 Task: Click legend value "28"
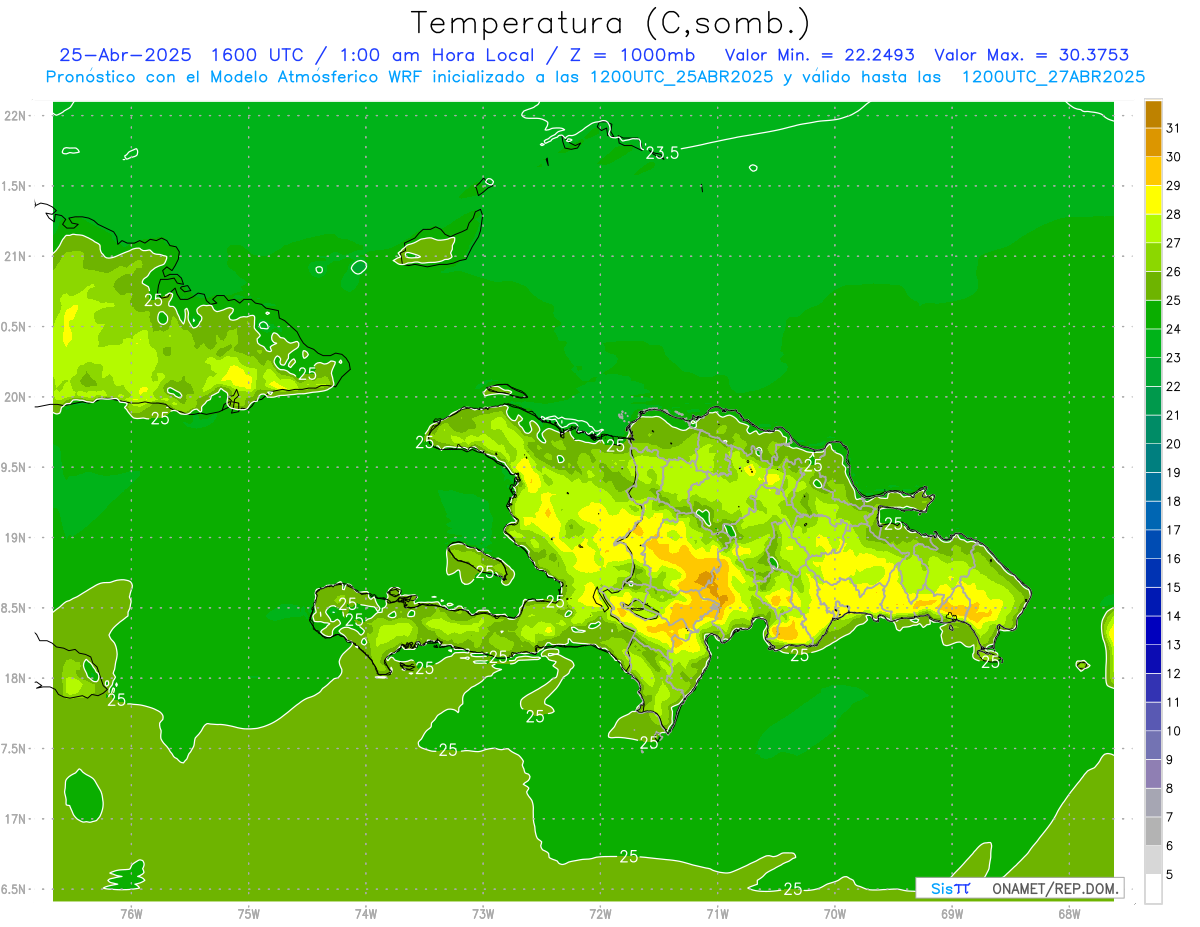(1173, 214)
